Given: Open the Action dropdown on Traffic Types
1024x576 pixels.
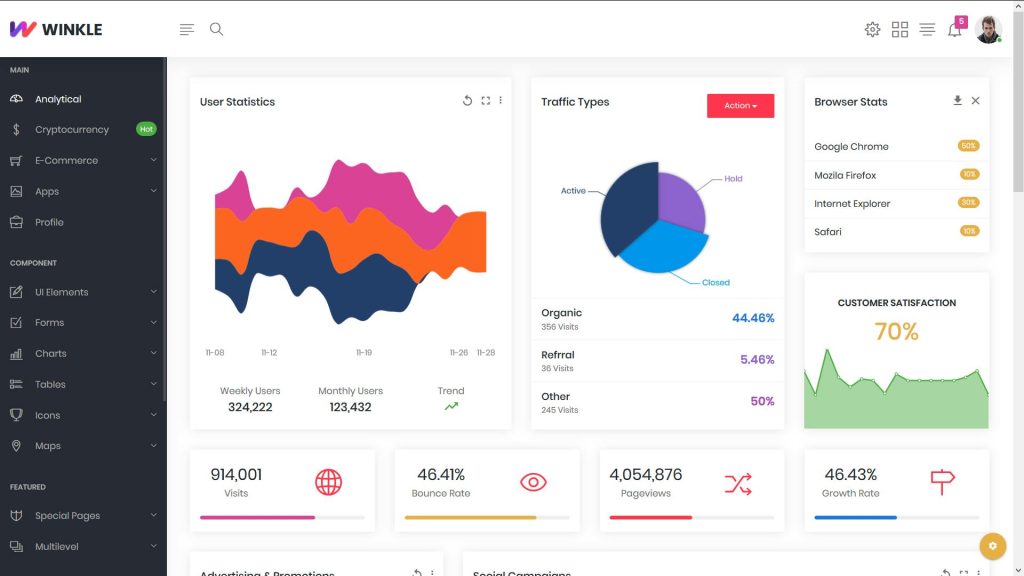Looking at the screenshot, I should tap(740, 105).
